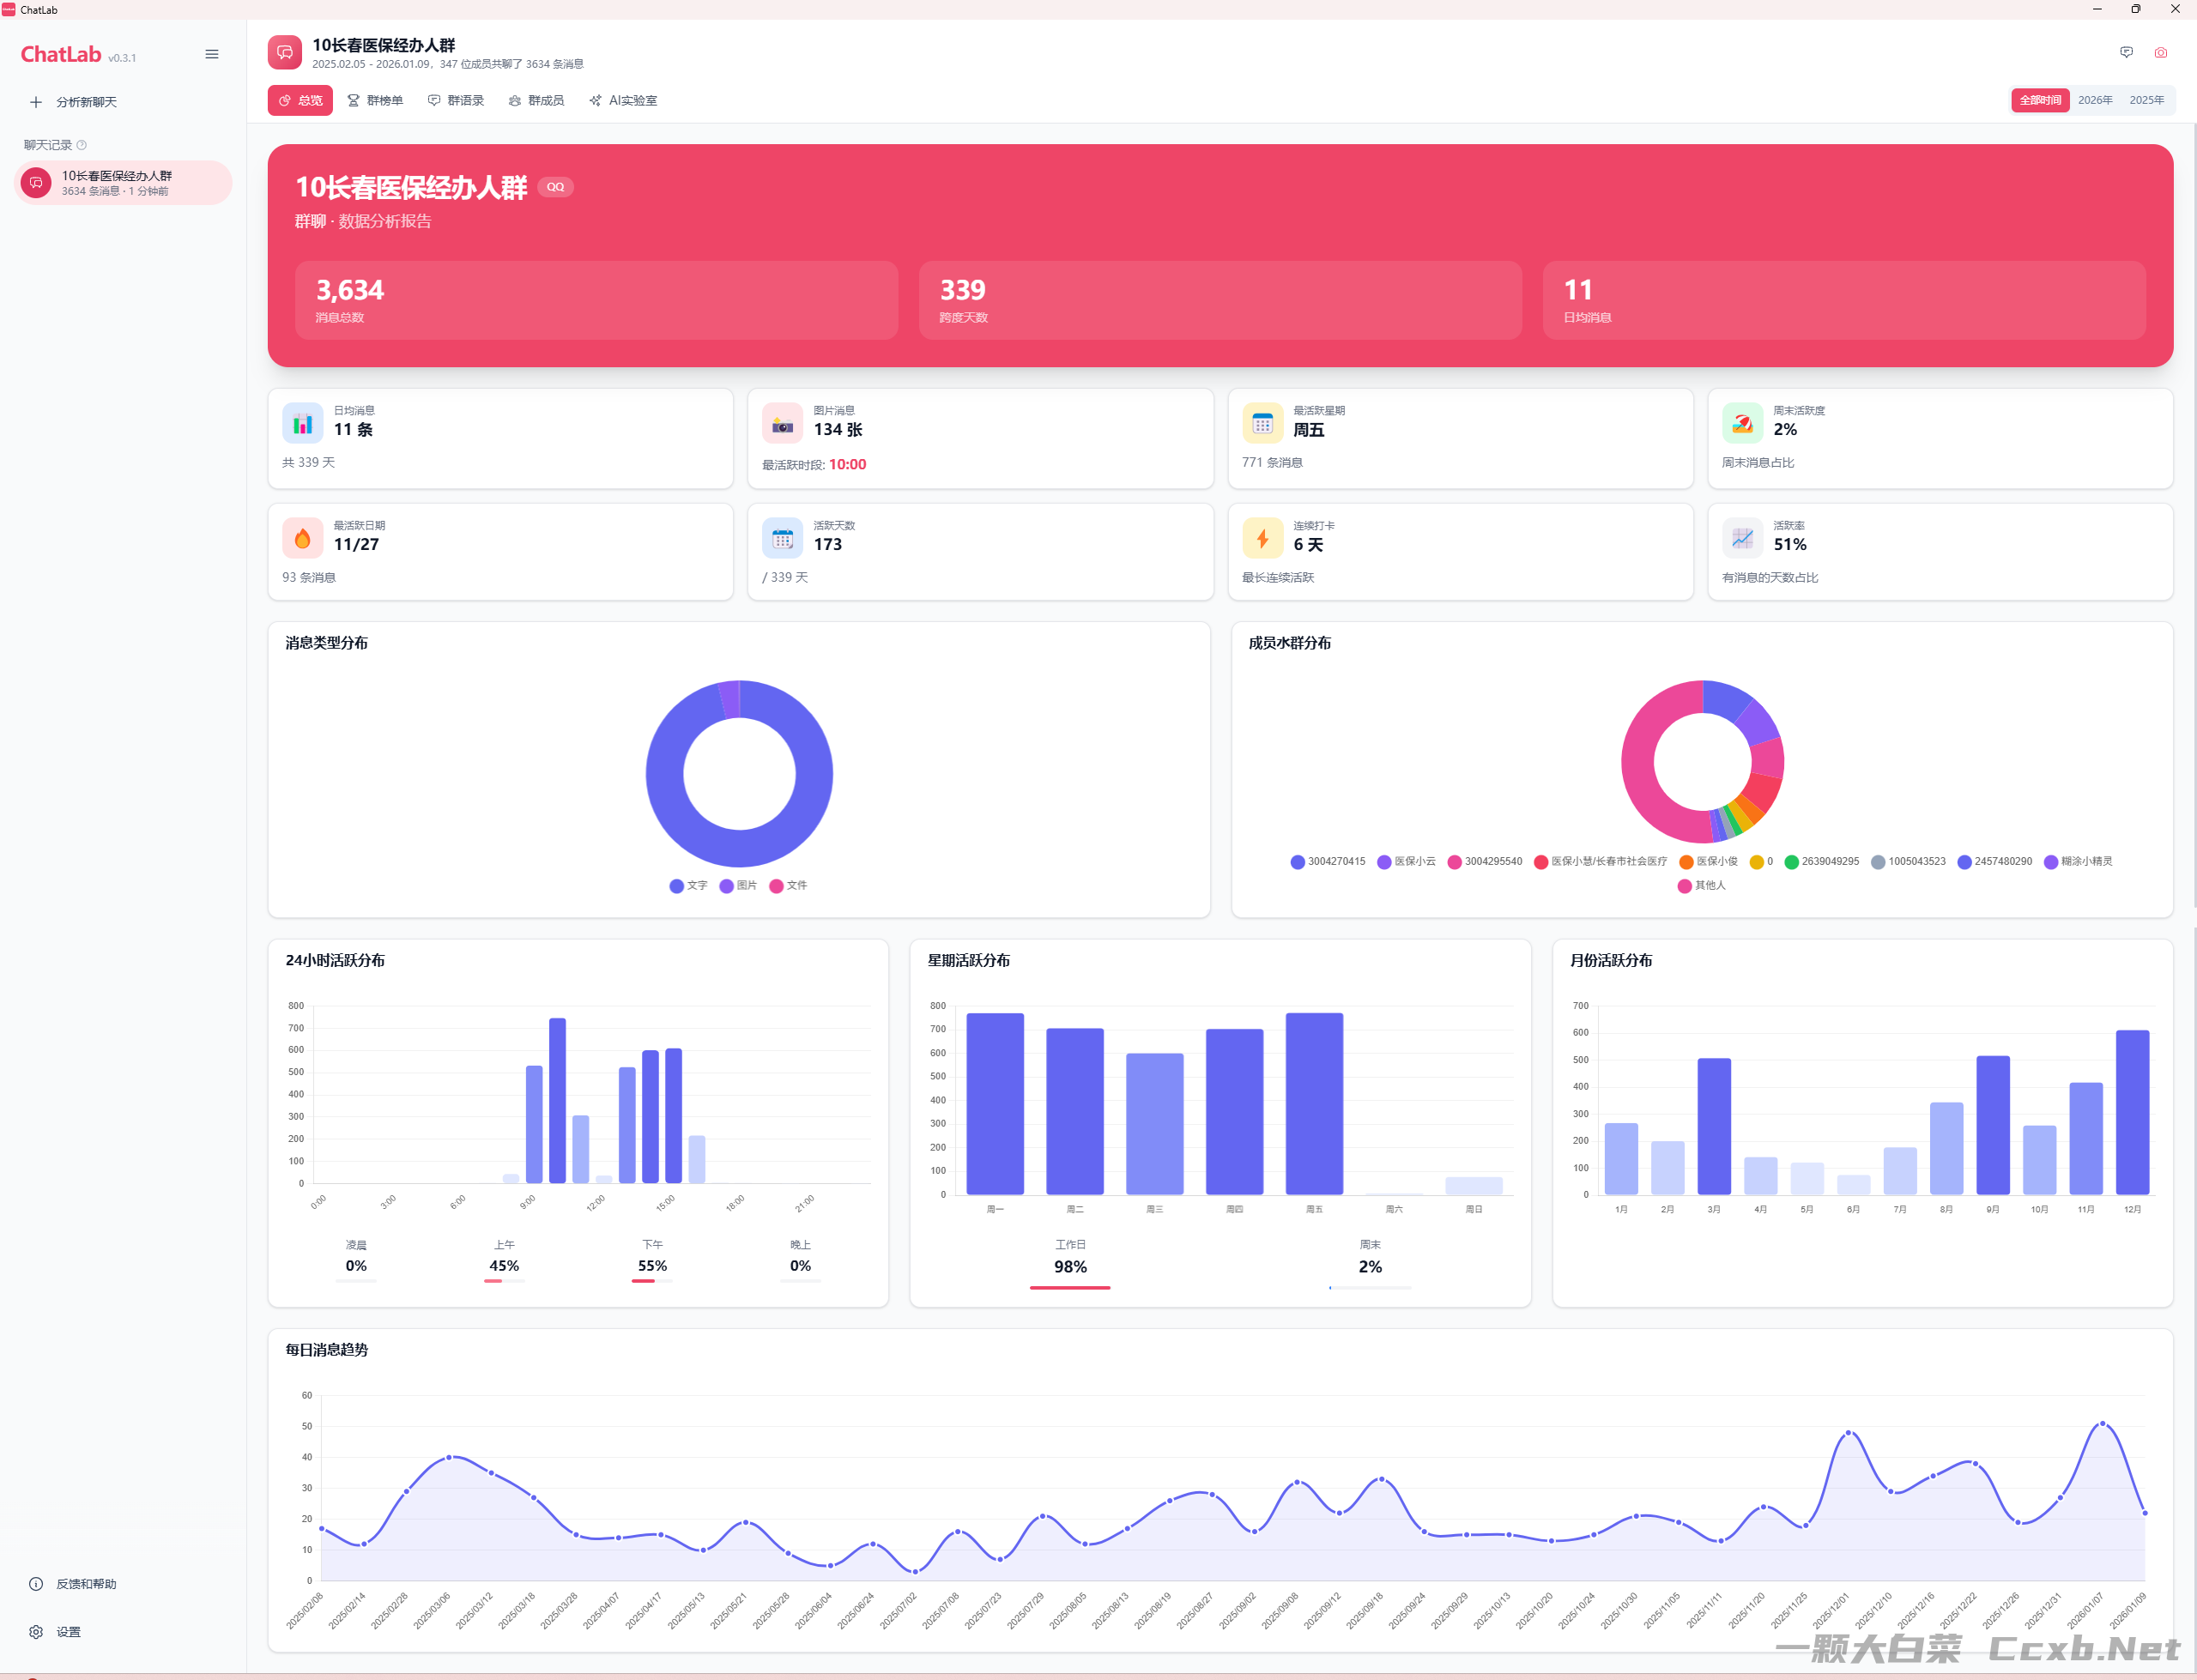This screenshot has height=1680, width=2197.
Task: Open 设置 via the gear icon
Action: tap(36, 1631)
